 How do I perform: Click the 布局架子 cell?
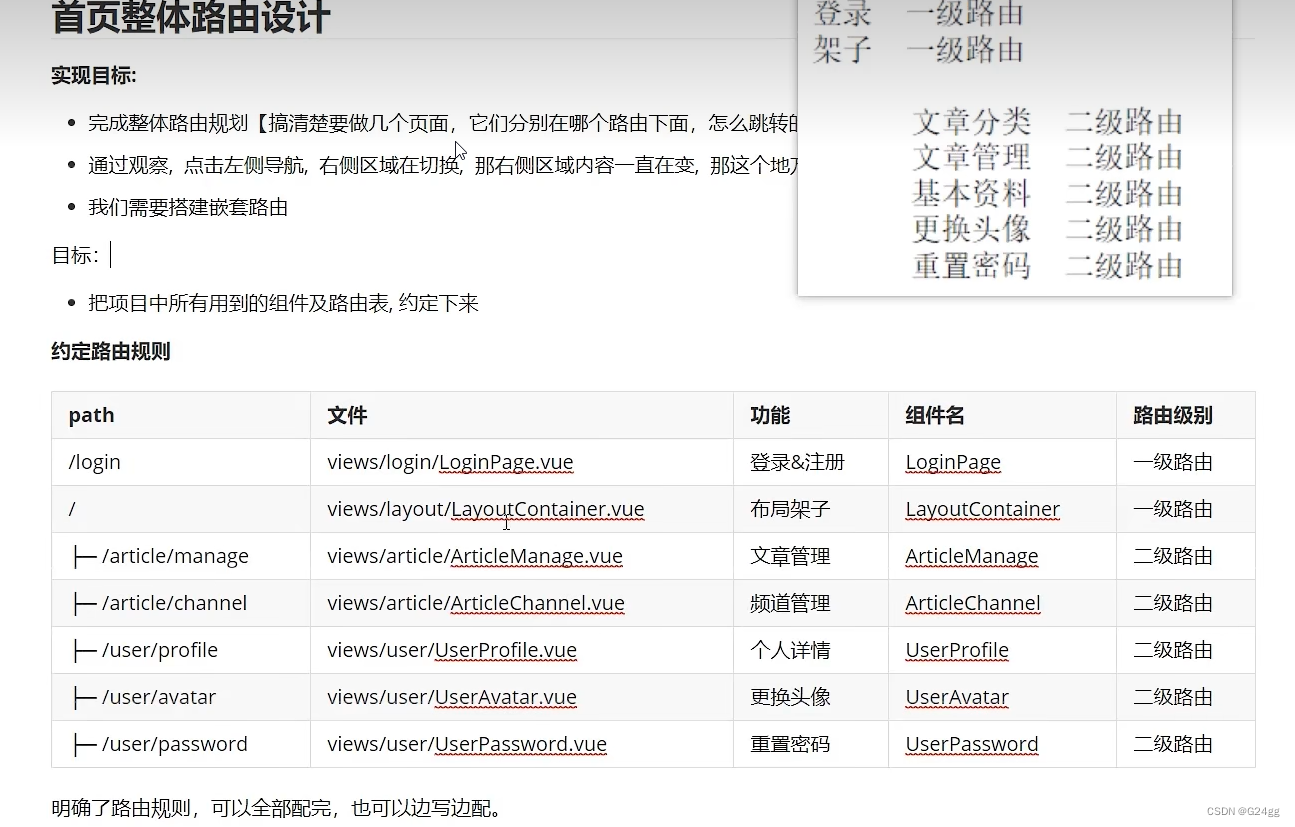(811, 509)
